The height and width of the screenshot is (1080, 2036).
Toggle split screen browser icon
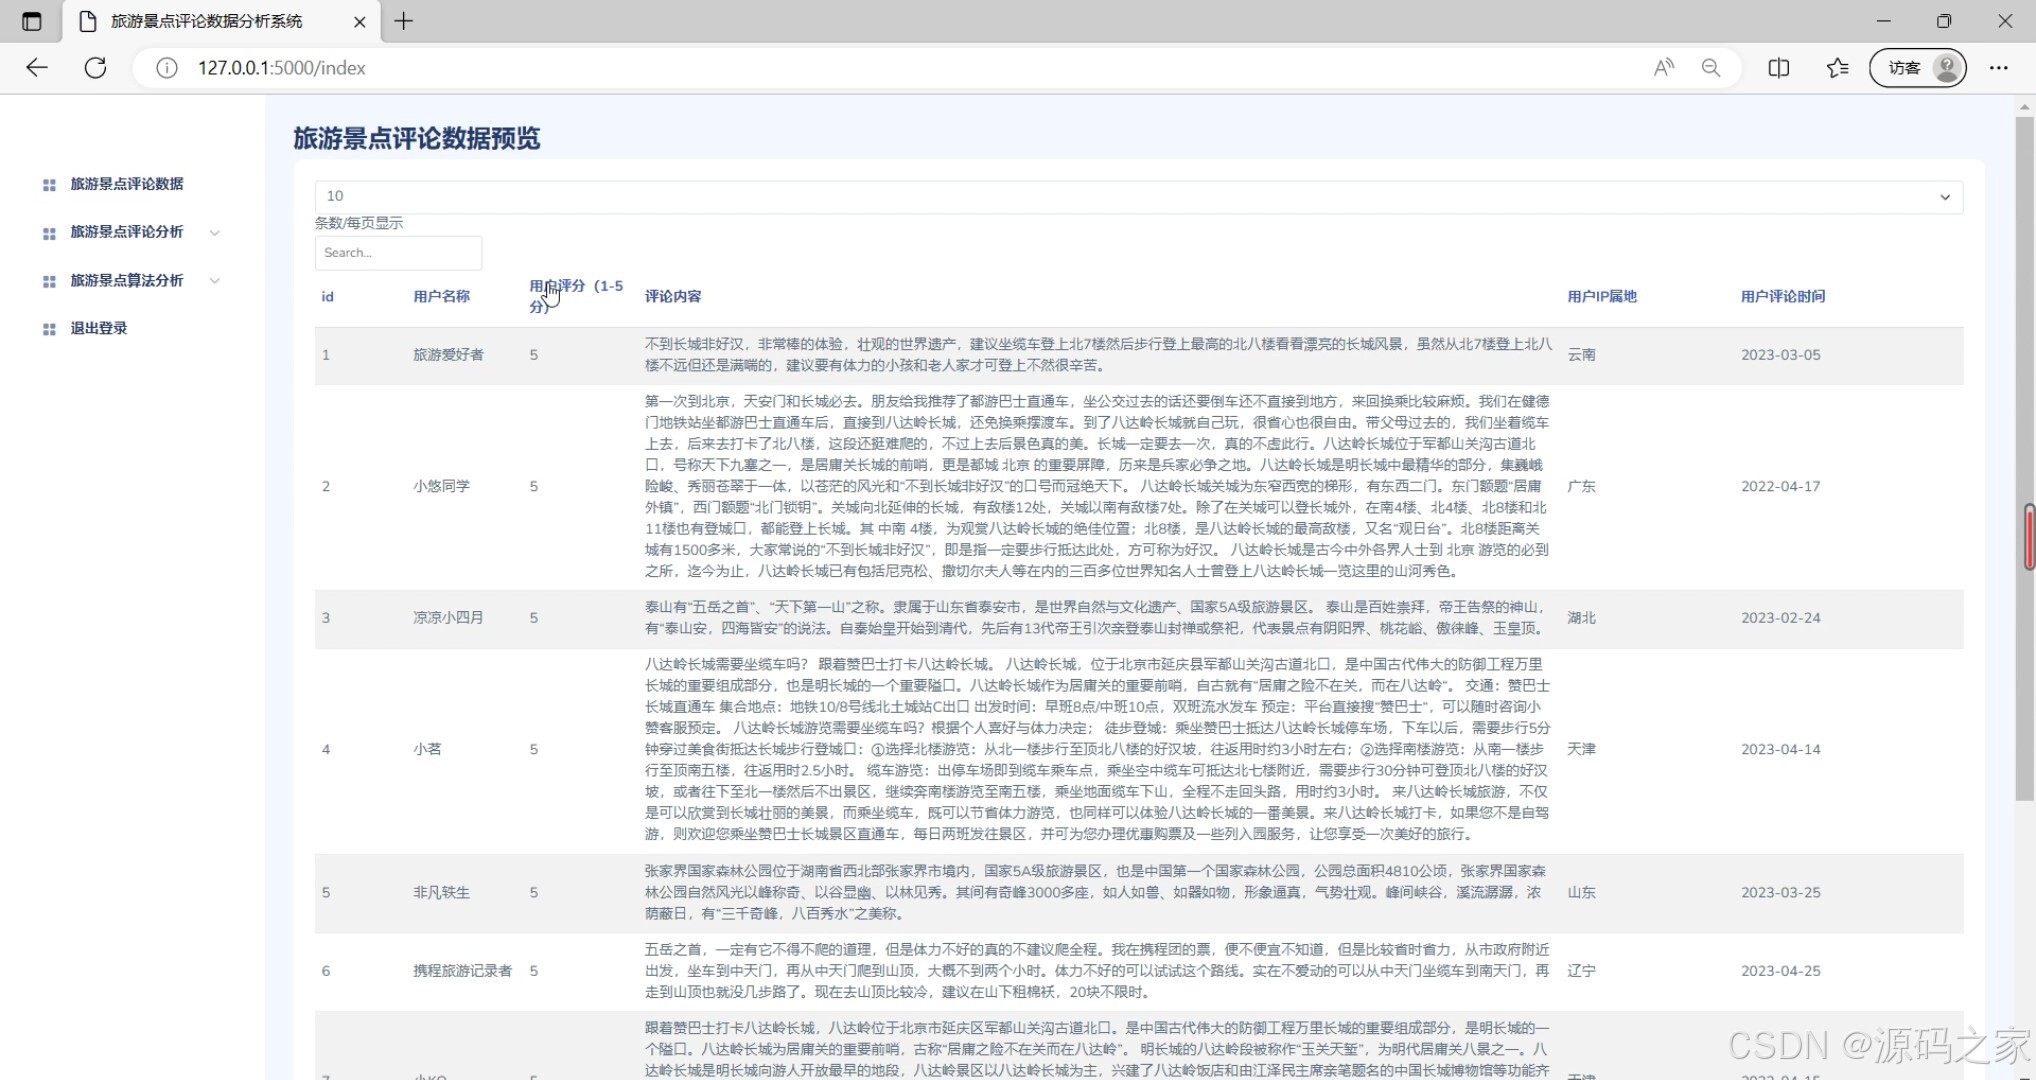click(x=1778, y=68)
